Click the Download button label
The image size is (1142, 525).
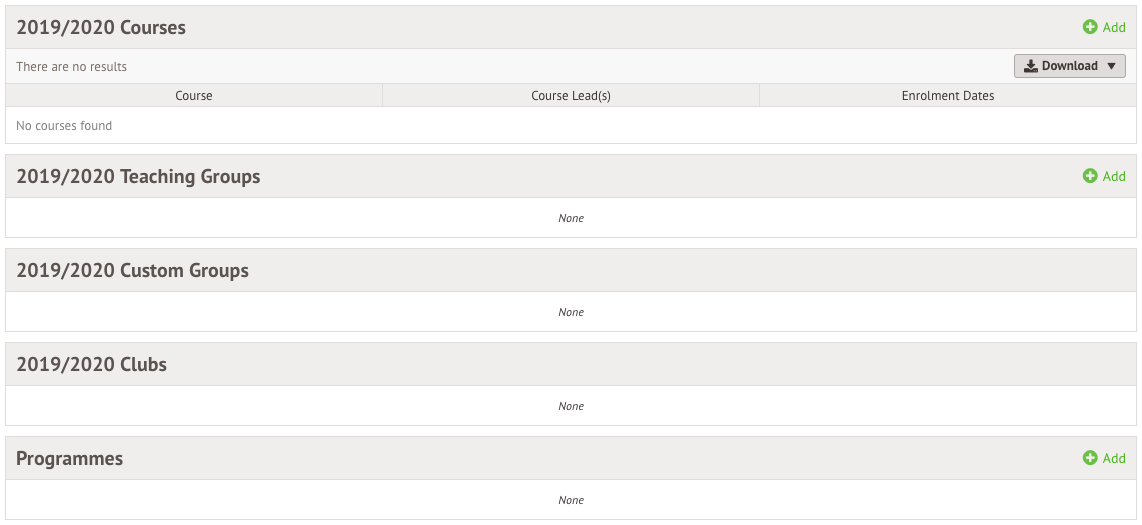[1069, 66]
